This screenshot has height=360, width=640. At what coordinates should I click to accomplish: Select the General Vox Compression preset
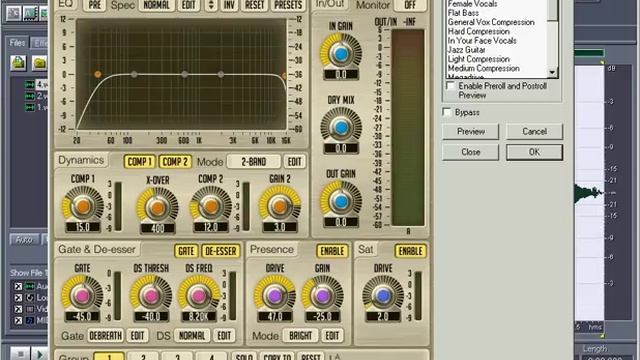tap(491, 22)
